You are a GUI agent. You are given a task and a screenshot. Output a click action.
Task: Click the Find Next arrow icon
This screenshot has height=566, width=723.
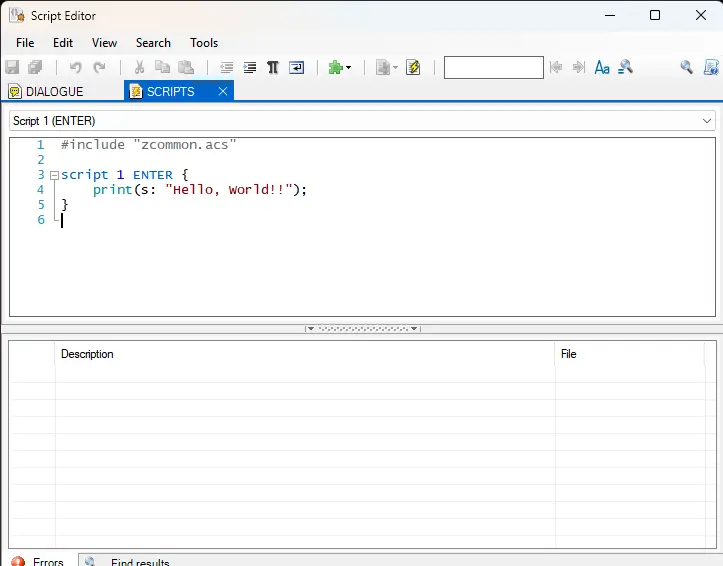(578, 68)
